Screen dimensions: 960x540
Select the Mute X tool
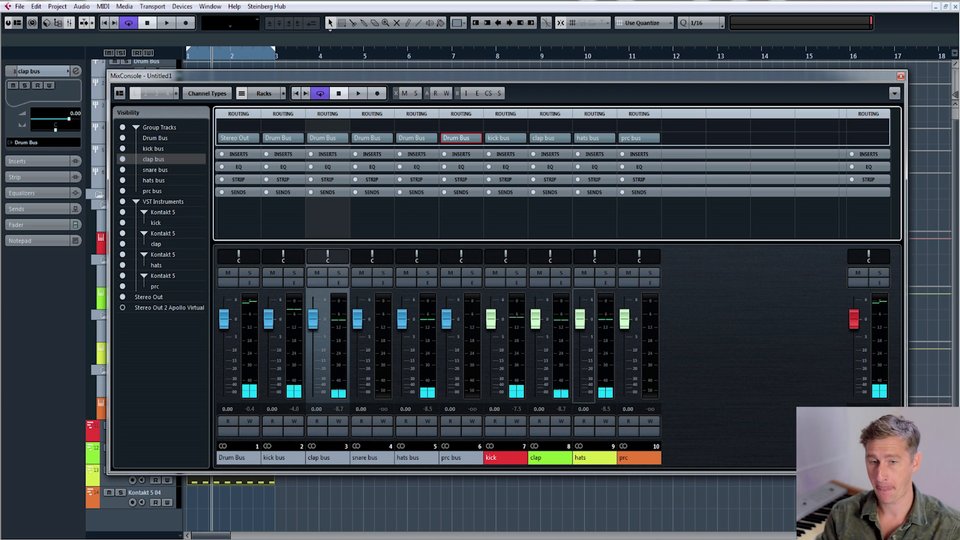397,23
